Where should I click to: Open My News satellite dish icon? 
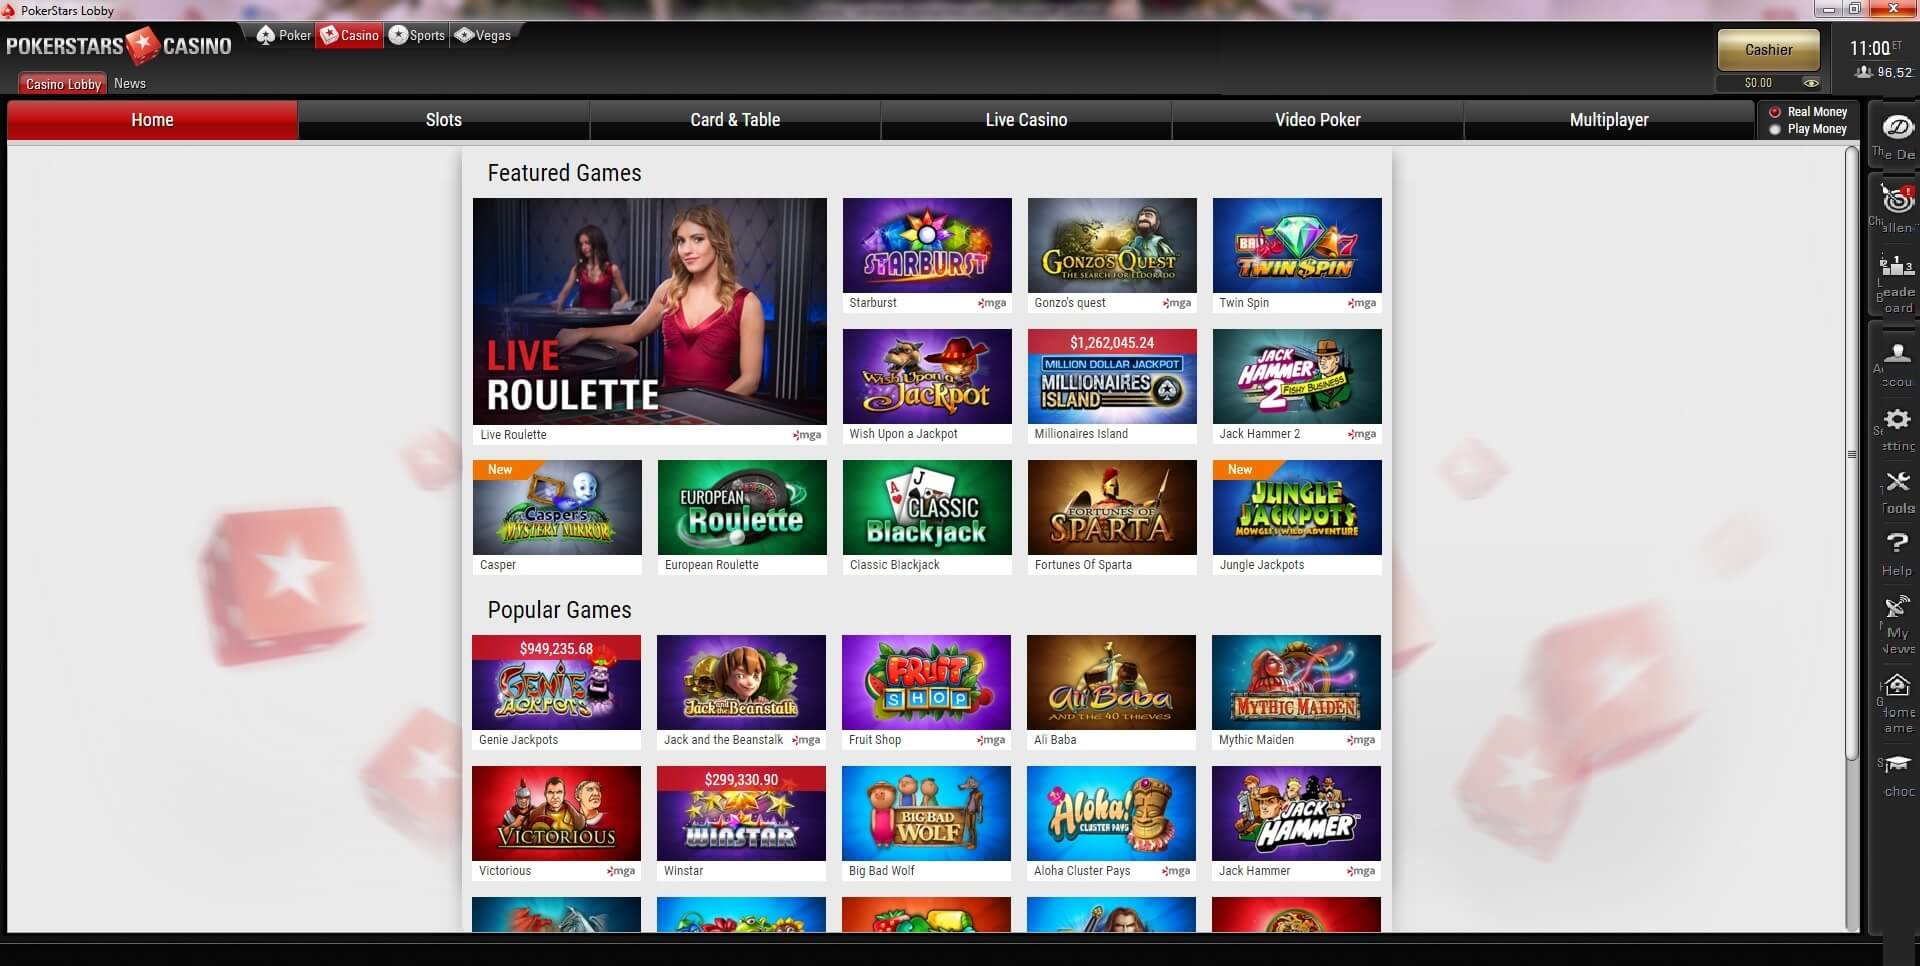pos(1897,607)
